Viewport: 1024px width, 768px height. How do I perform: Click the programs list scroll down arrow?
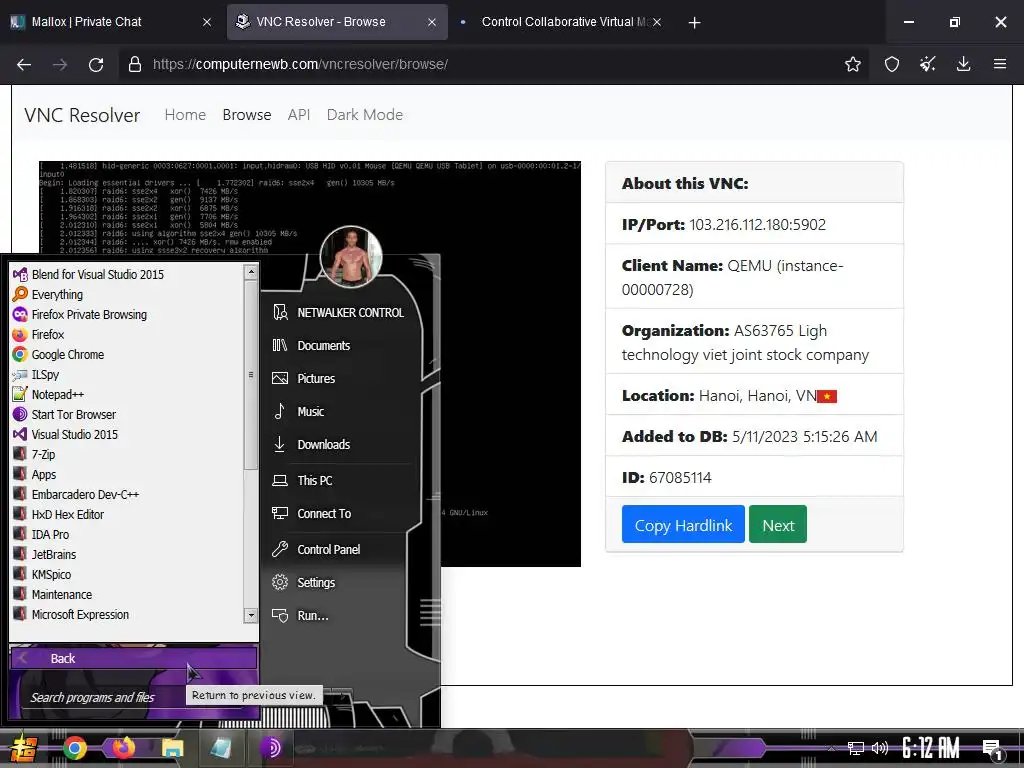251,615
